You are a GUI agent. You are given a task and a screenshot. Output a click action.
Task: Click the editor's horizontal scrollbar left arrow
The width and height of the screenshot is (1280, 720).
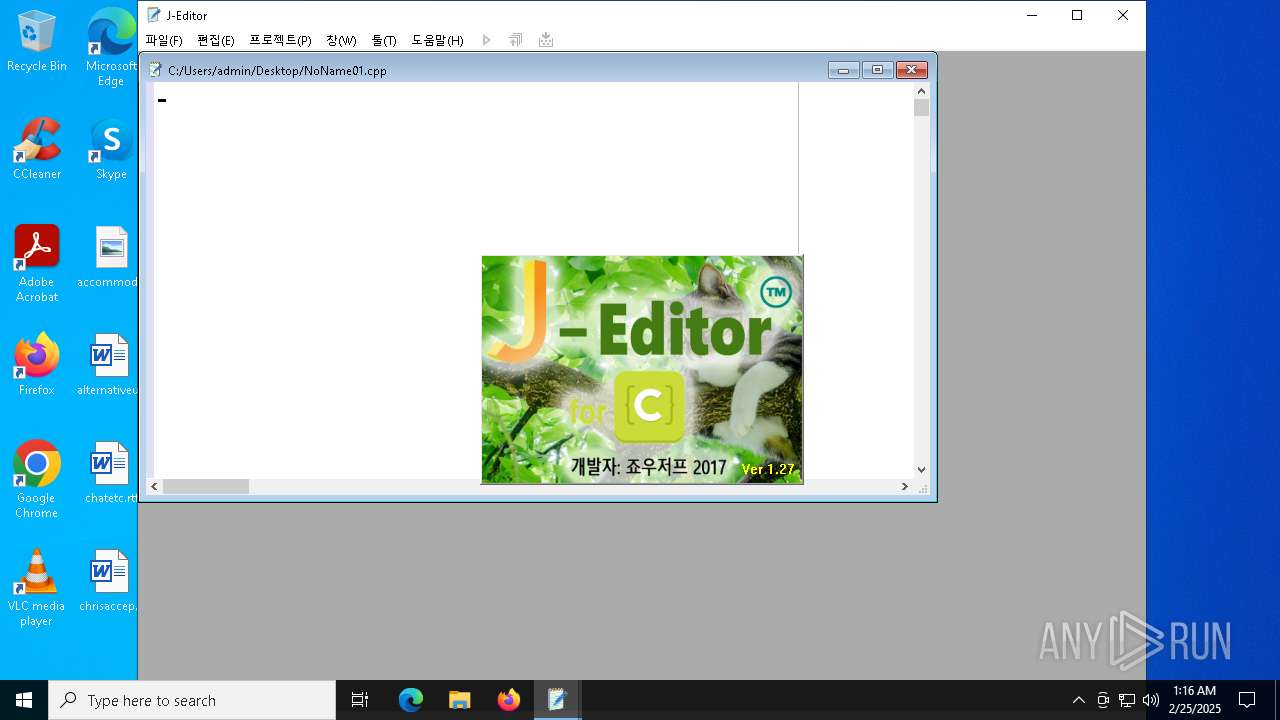coord(154,487)
